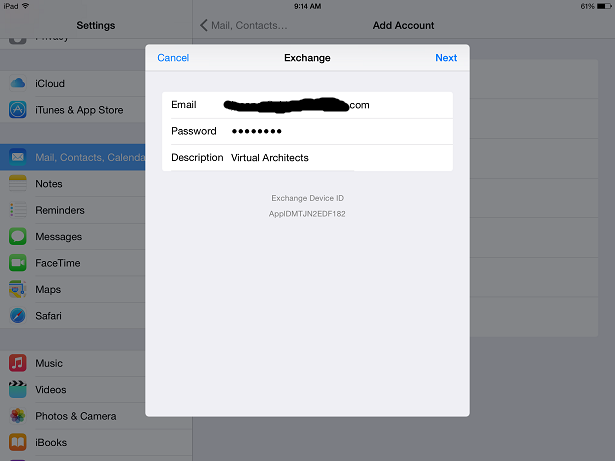This screenshot has width=615, height=461.
Task: Tap the 9:14 AM clock
Action: [308, 6]
